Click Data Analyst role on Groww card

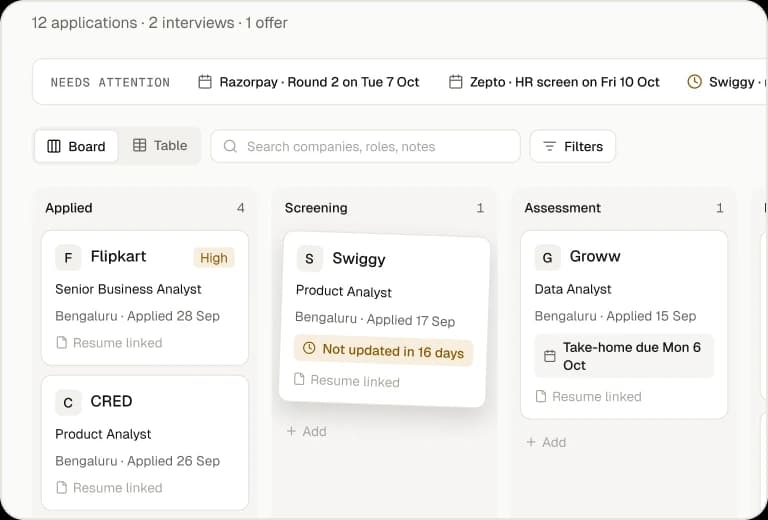tap(573, 289)
